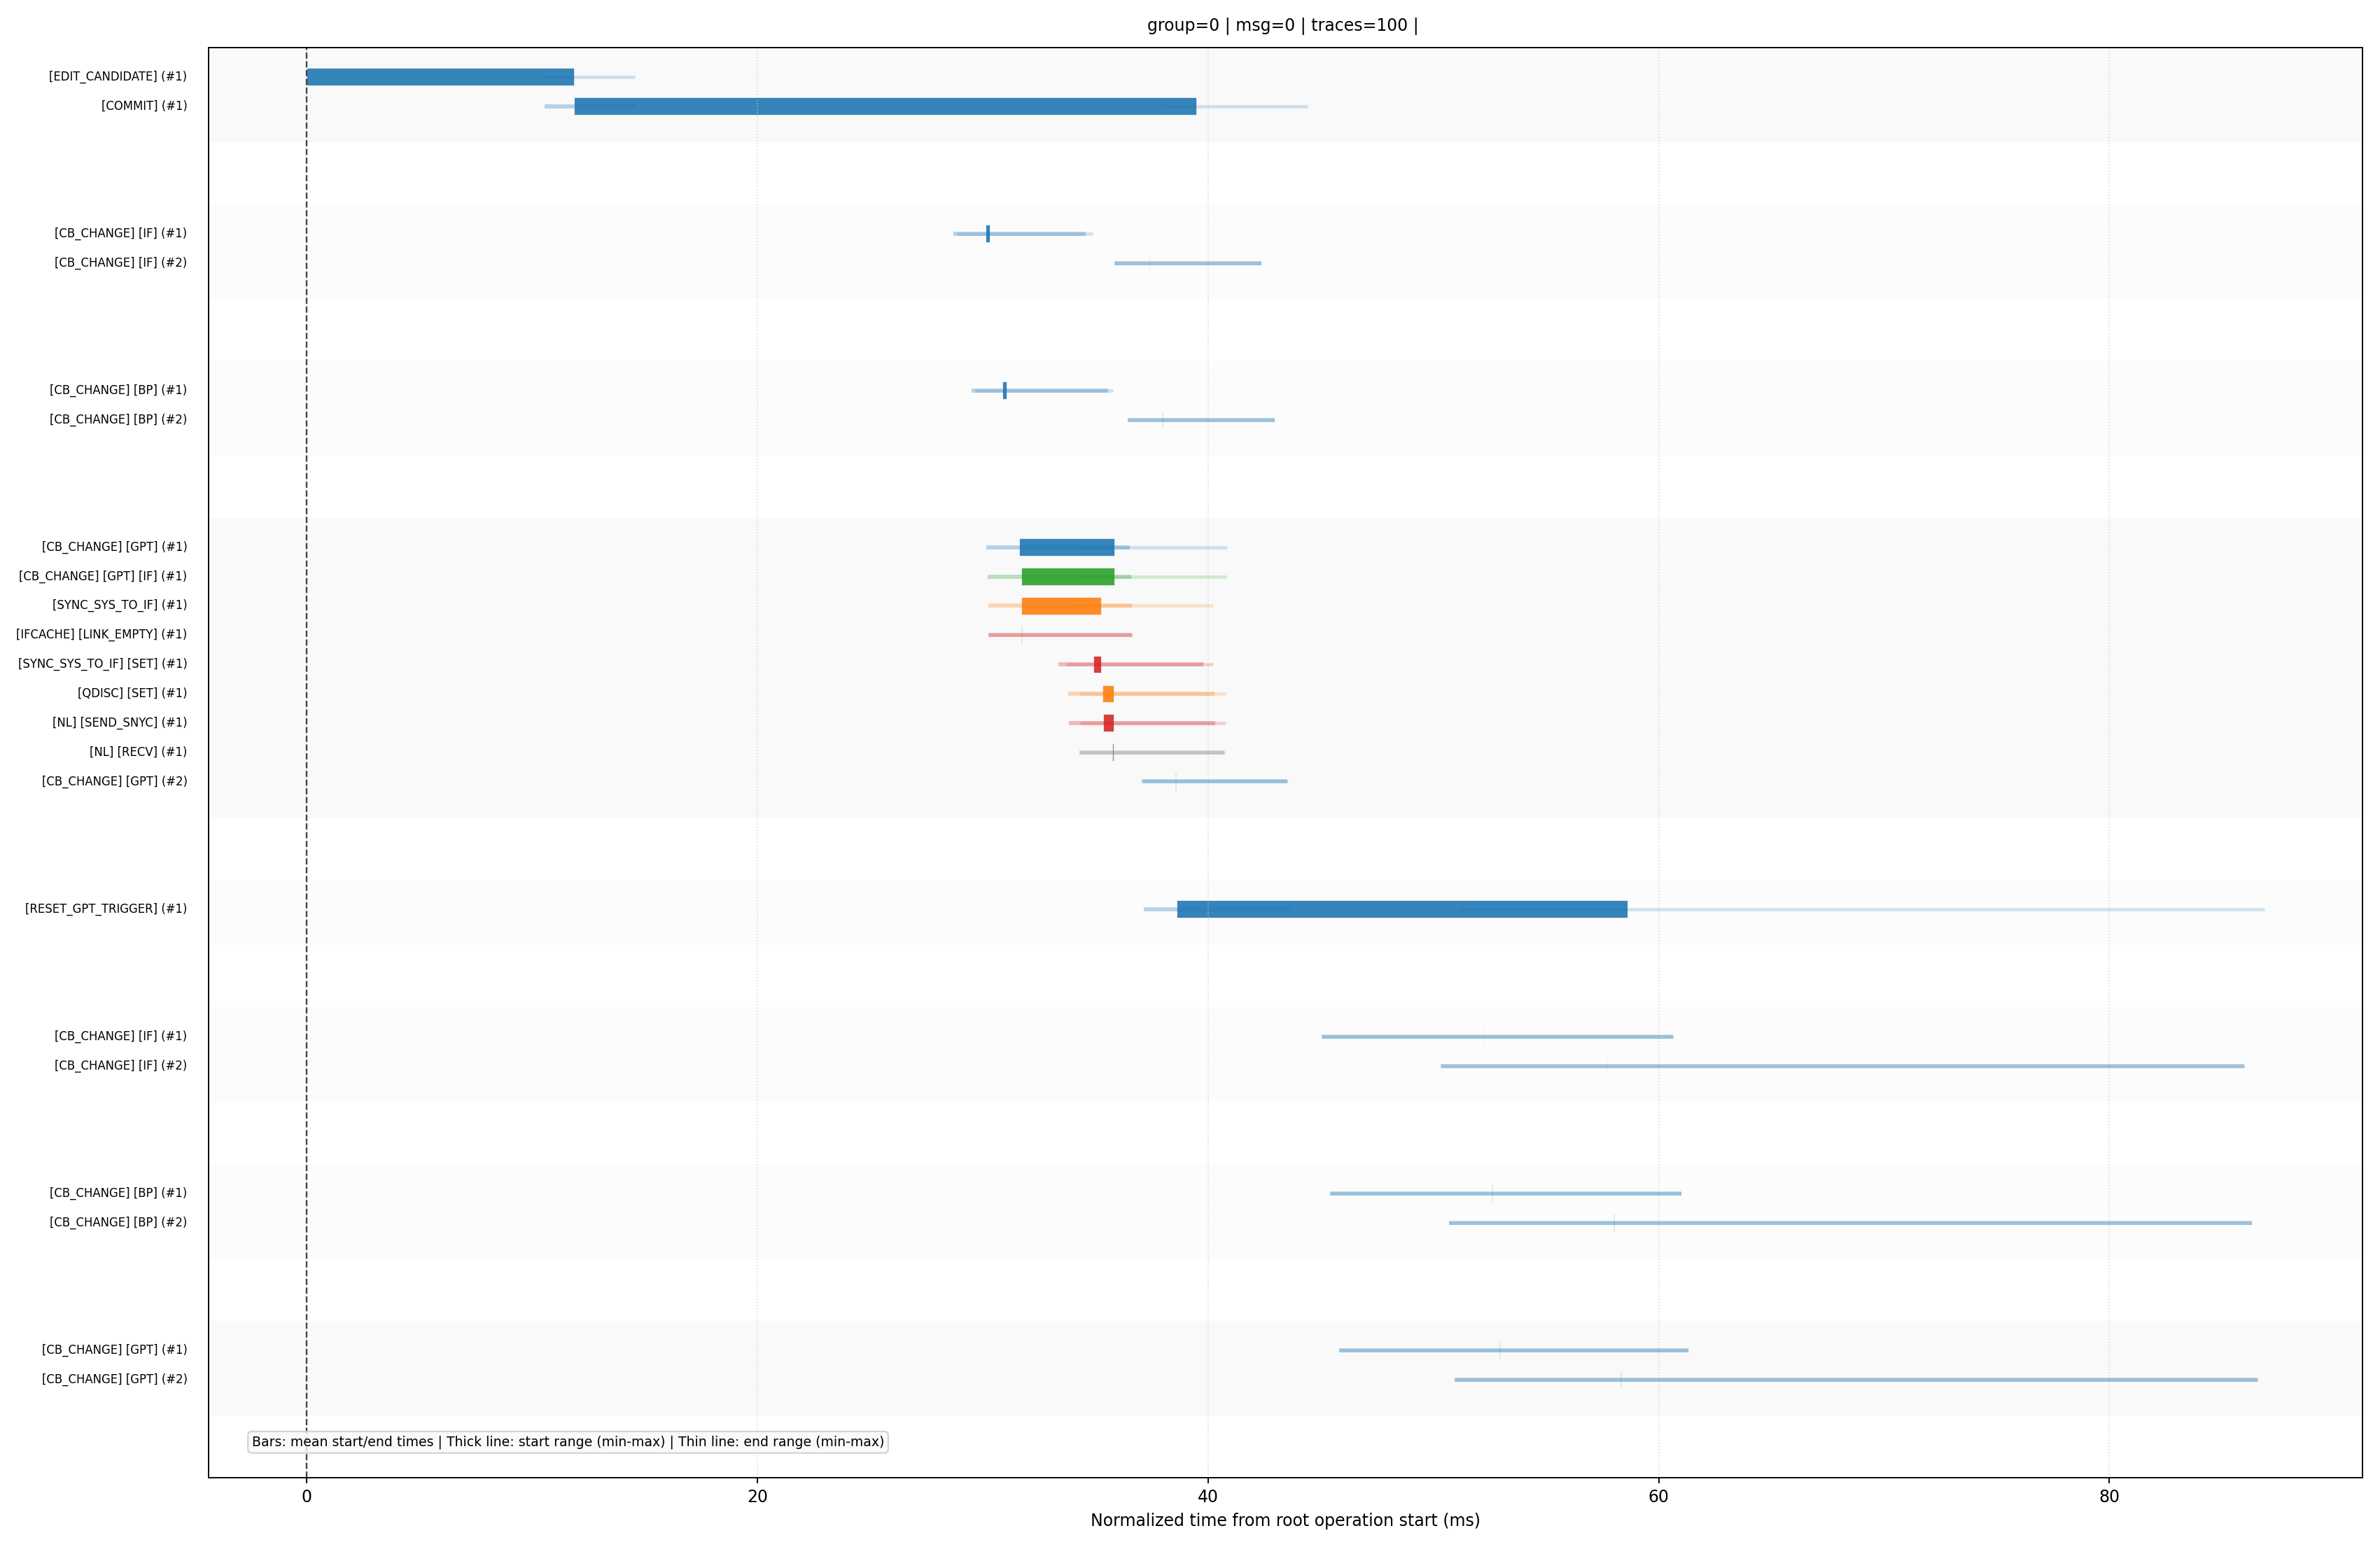Click the small orange marker on QDISC SET row
The width and height of the screenshot is (2380, 1547).
point(1108,694)
